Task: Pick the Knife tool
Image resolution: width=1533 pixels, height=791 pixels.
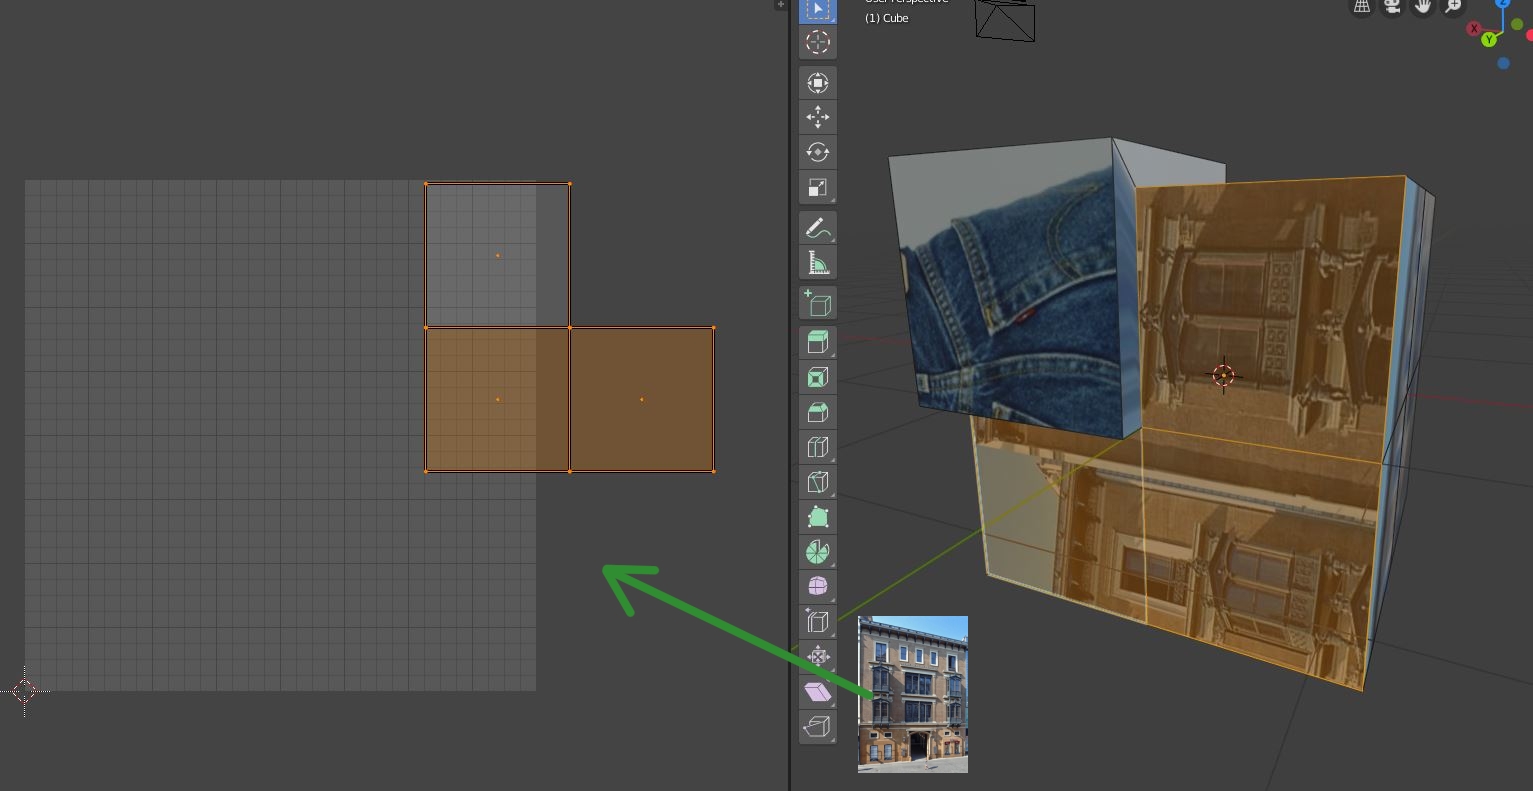Action: (818, 482)
